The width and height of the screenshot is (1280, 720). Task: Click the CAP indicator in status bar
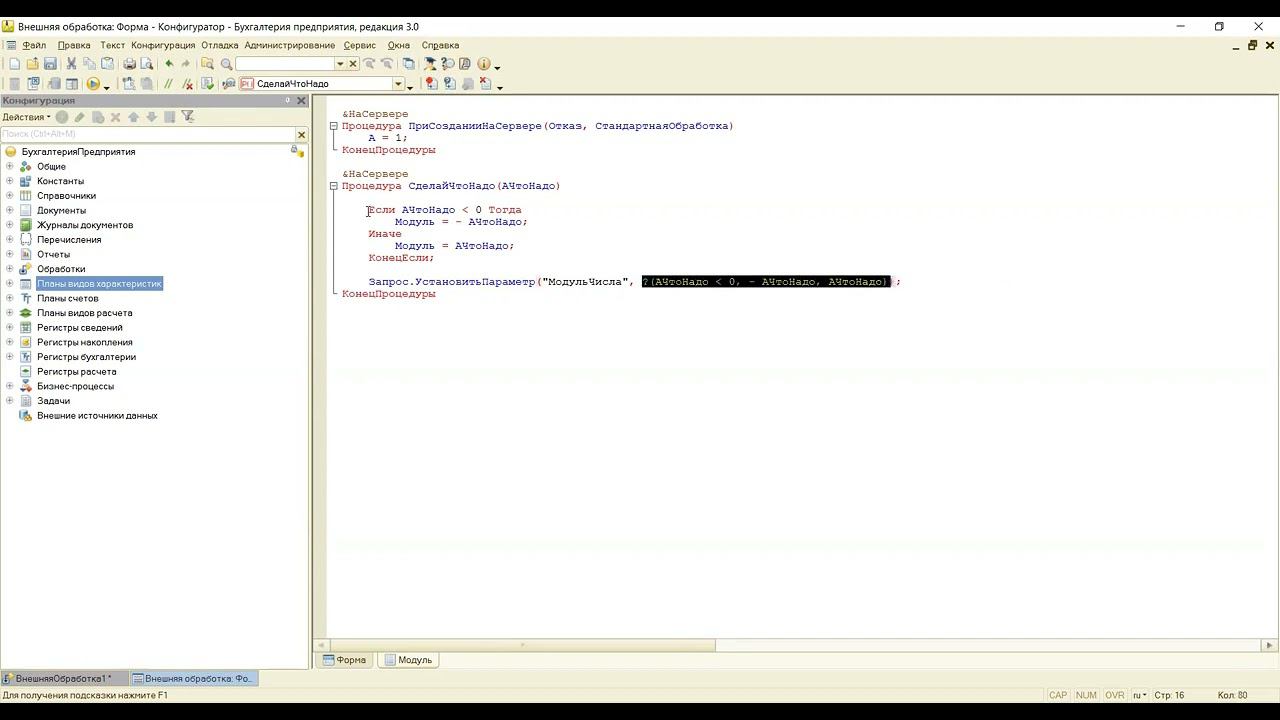tap(1058, 695)
